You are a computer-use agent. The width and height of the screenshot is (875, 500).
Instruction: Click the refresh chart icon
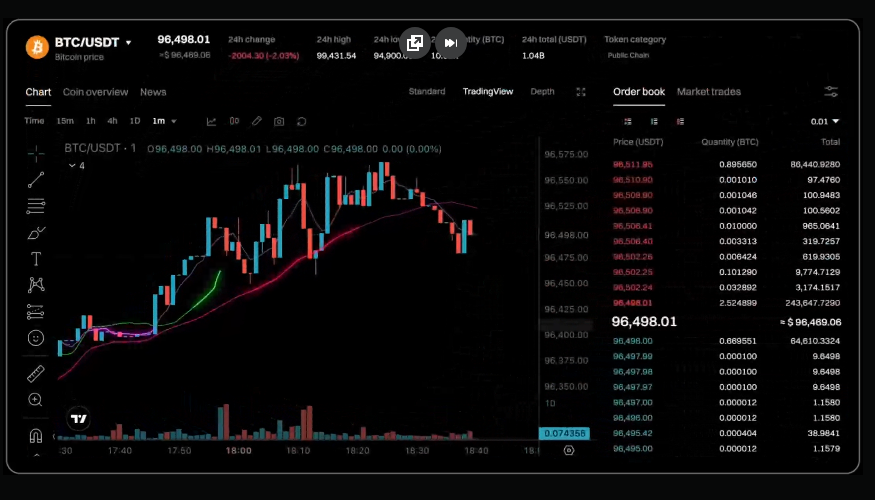point(301,121)
